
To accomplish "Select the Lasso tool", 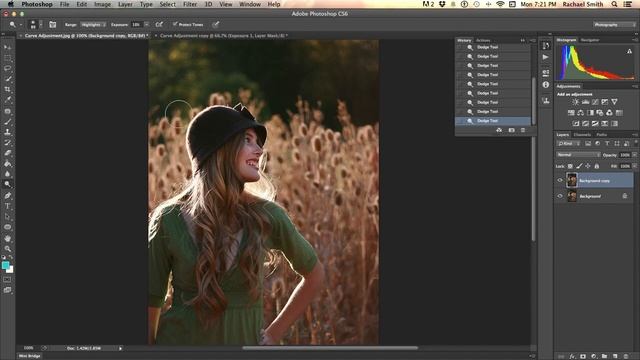I will [x=7, y=68].
